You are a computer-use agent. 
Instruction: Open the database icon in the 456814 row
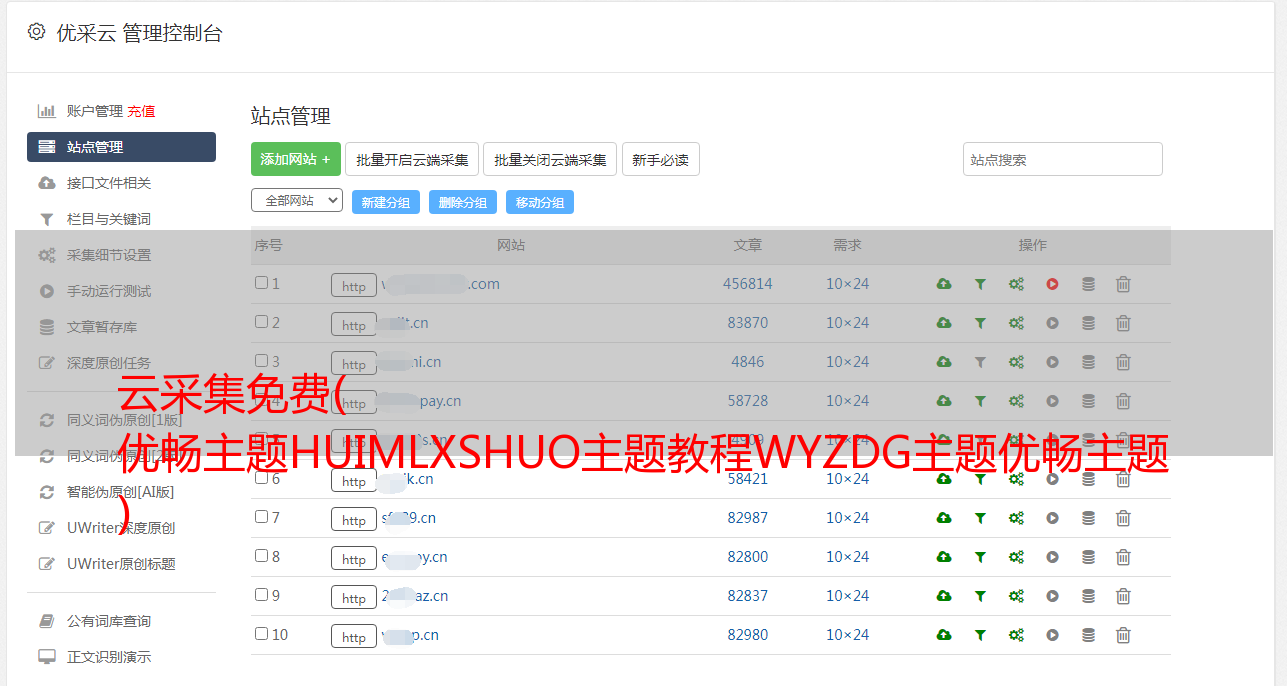coord(1088,284)
